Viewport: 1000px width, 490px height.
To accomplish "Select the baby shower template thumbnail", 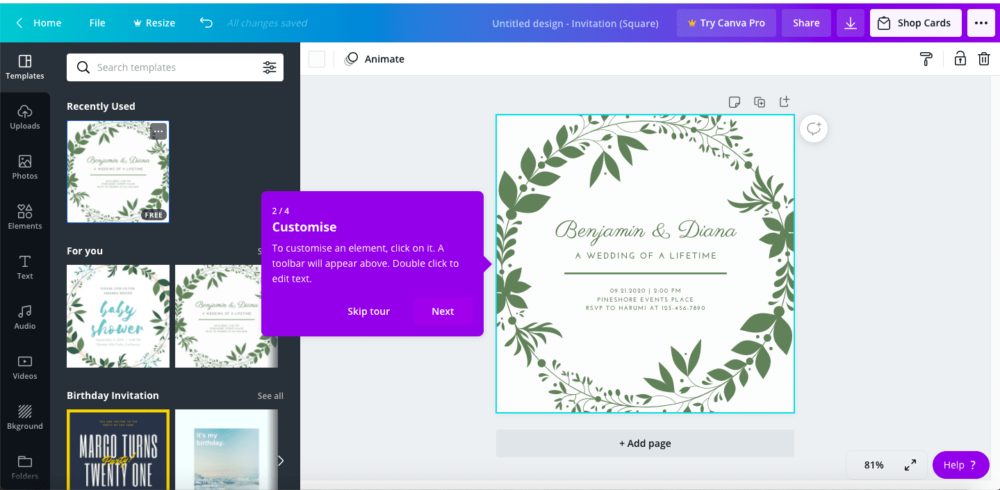I will (x=118, y=316).
